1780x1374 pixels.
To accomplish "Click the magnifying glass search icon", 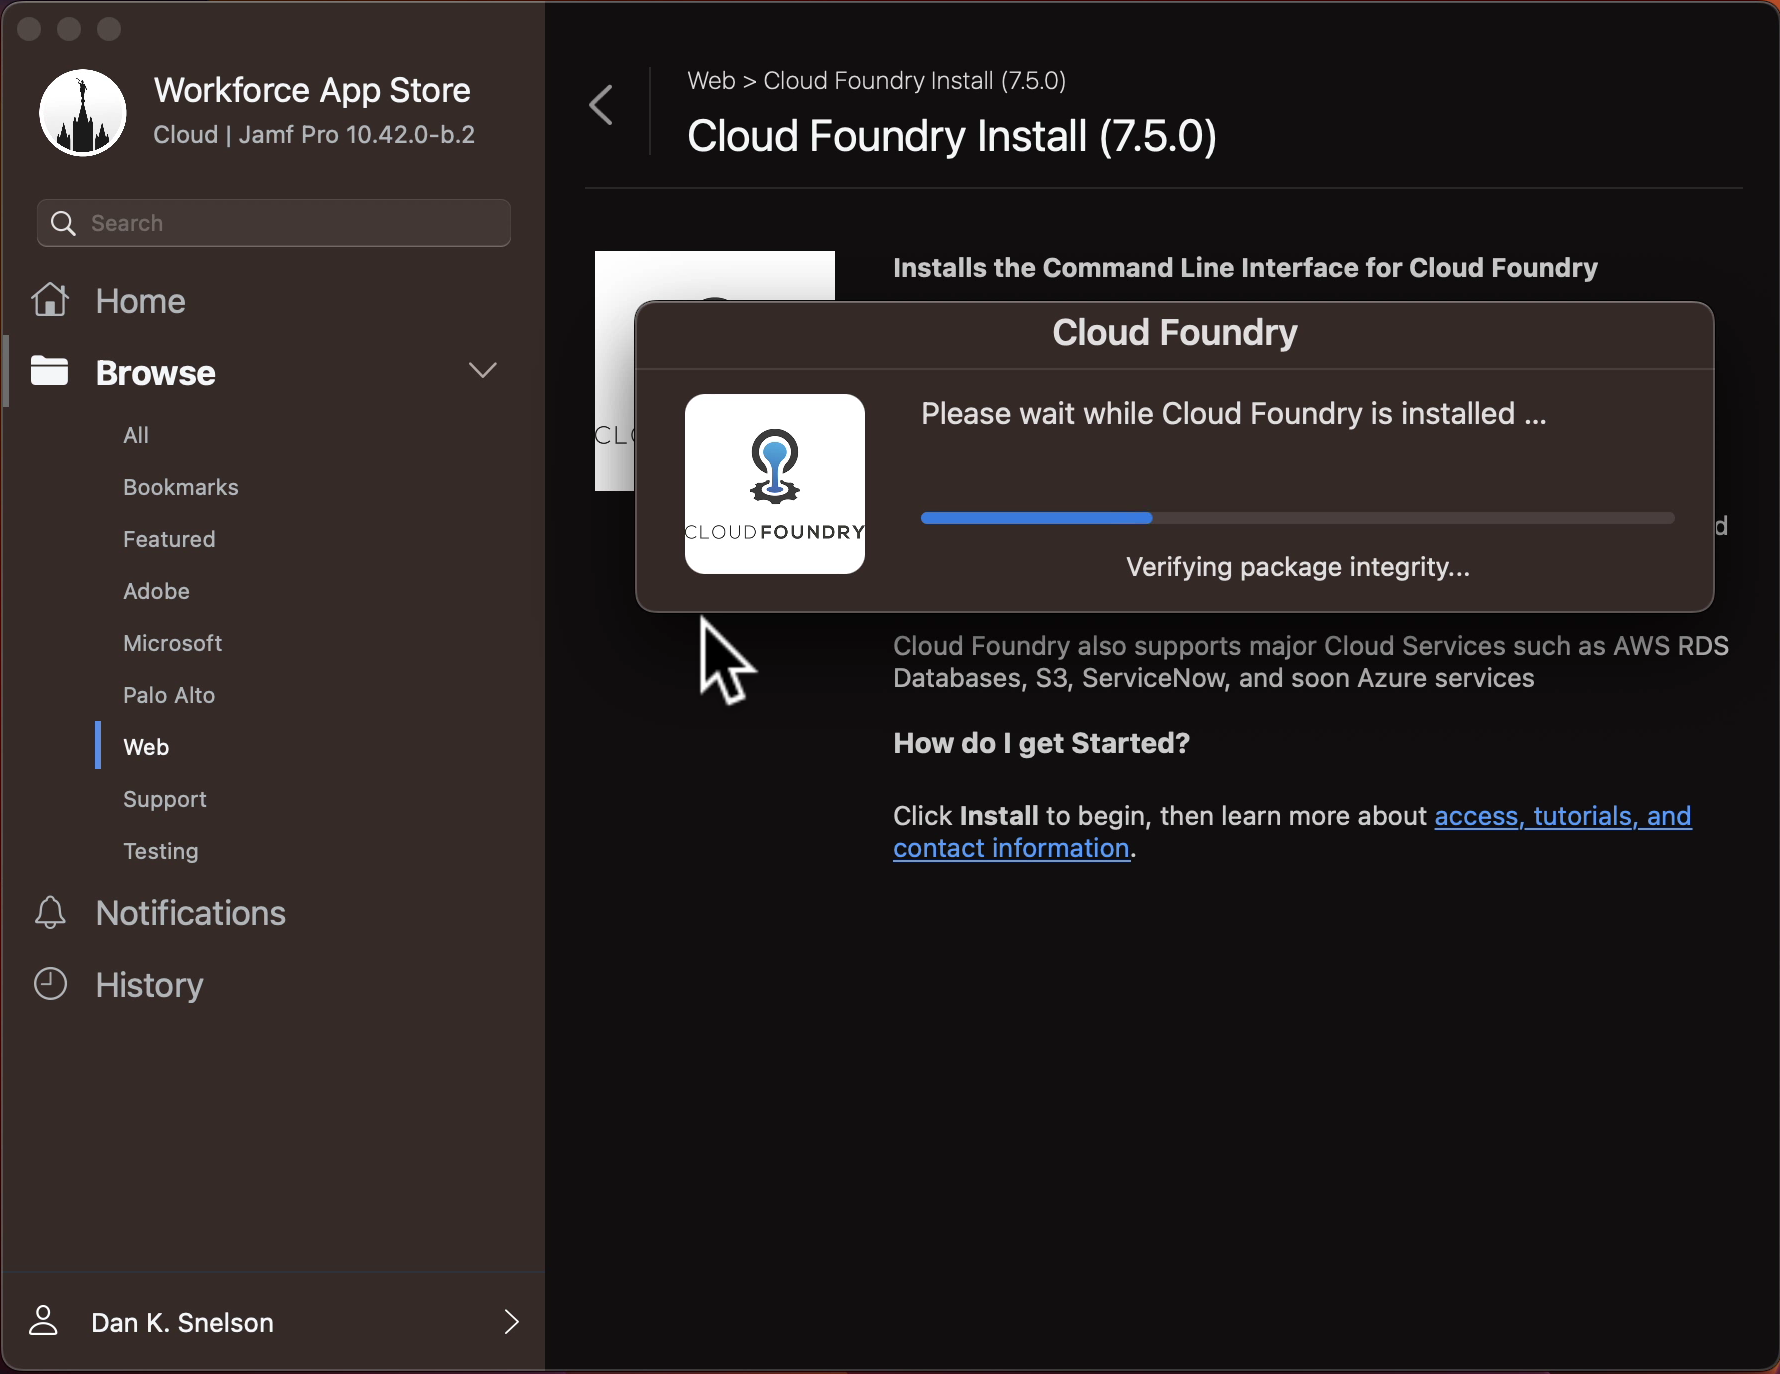I will pos(63,223).
